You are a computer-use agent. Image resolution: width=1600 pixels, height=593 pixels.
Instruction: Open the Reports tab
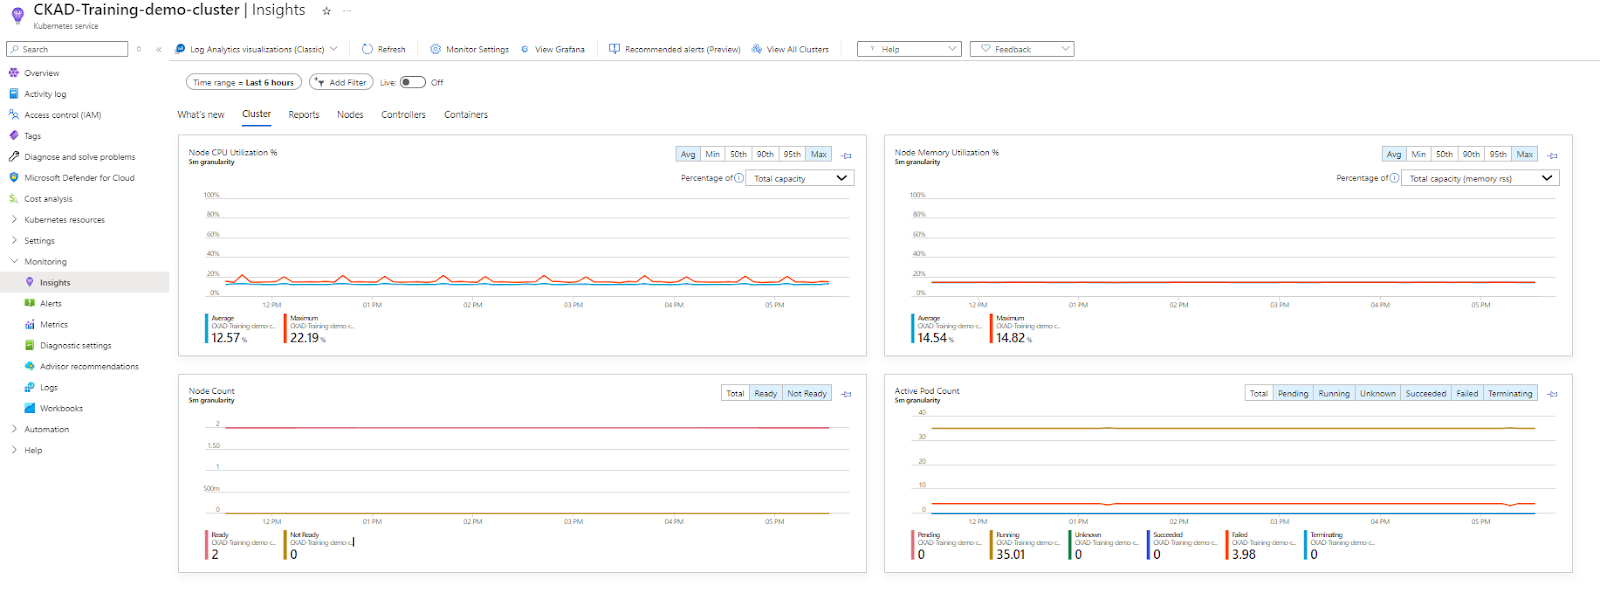(304, 115)
